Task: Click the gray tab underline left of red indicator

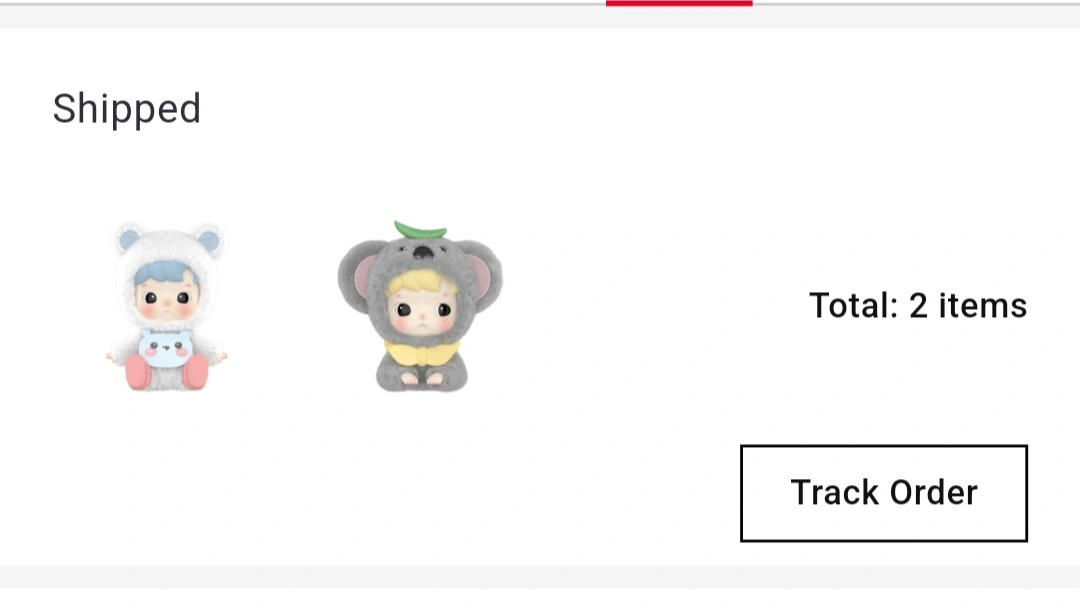Action: coord(303,3)
